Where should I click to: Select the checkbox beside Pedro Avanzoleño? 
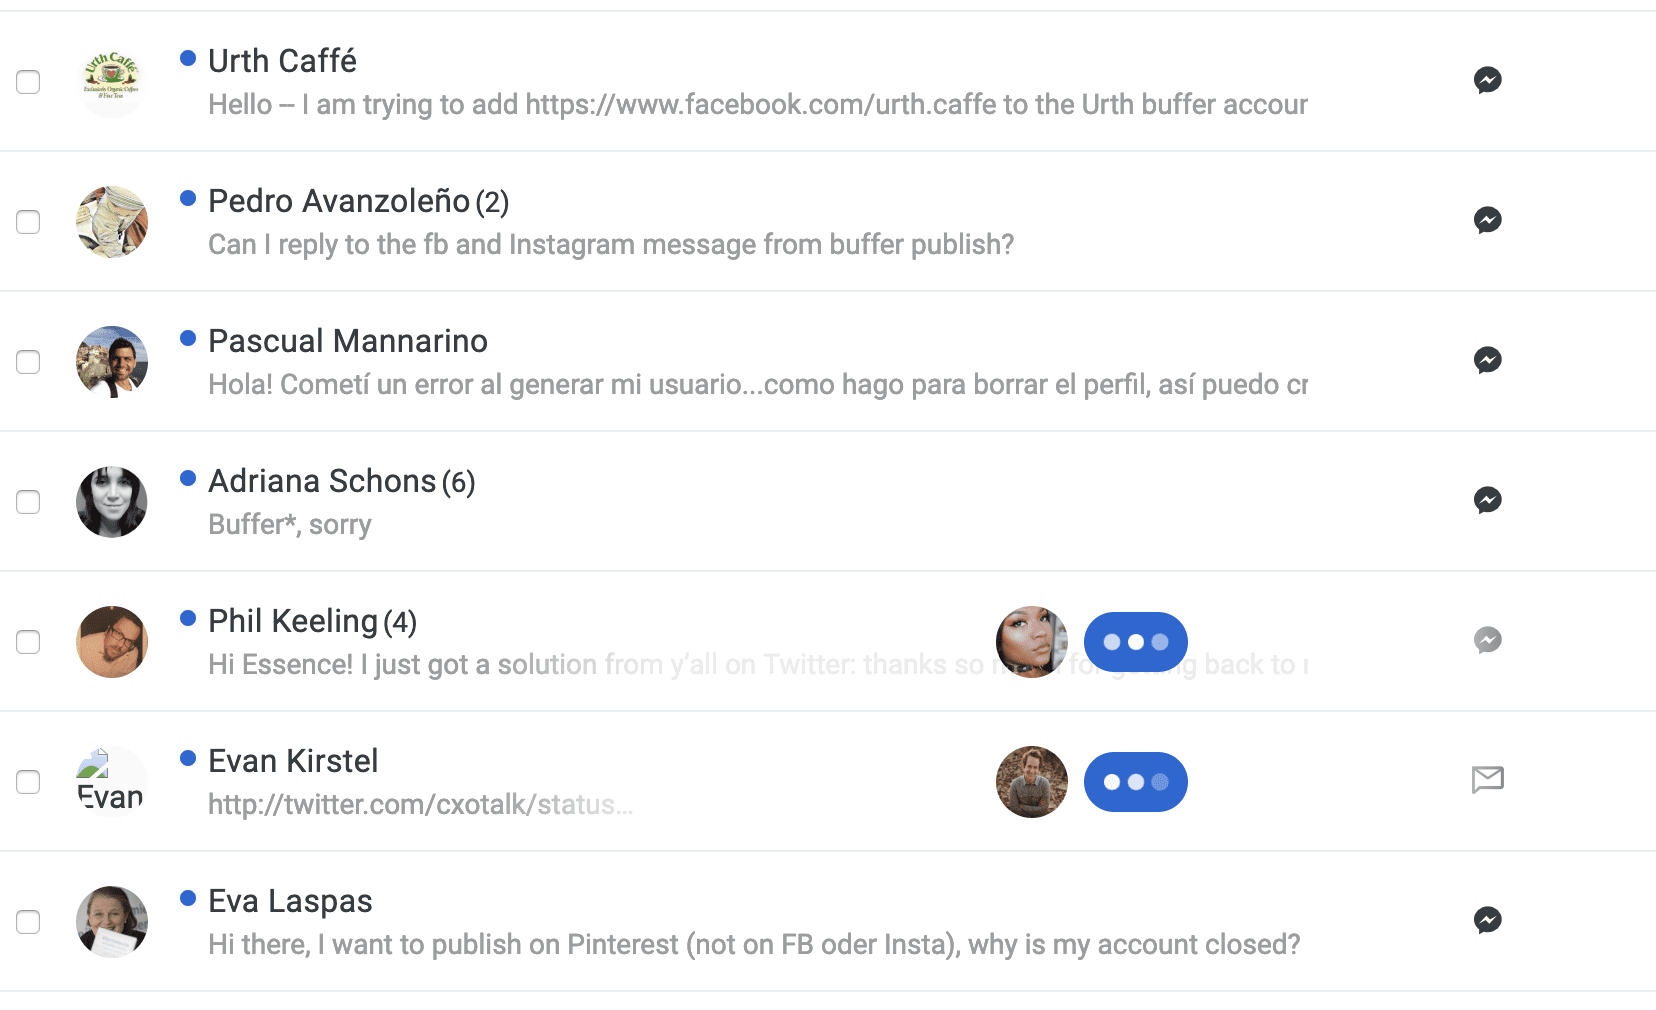point(27,222)
